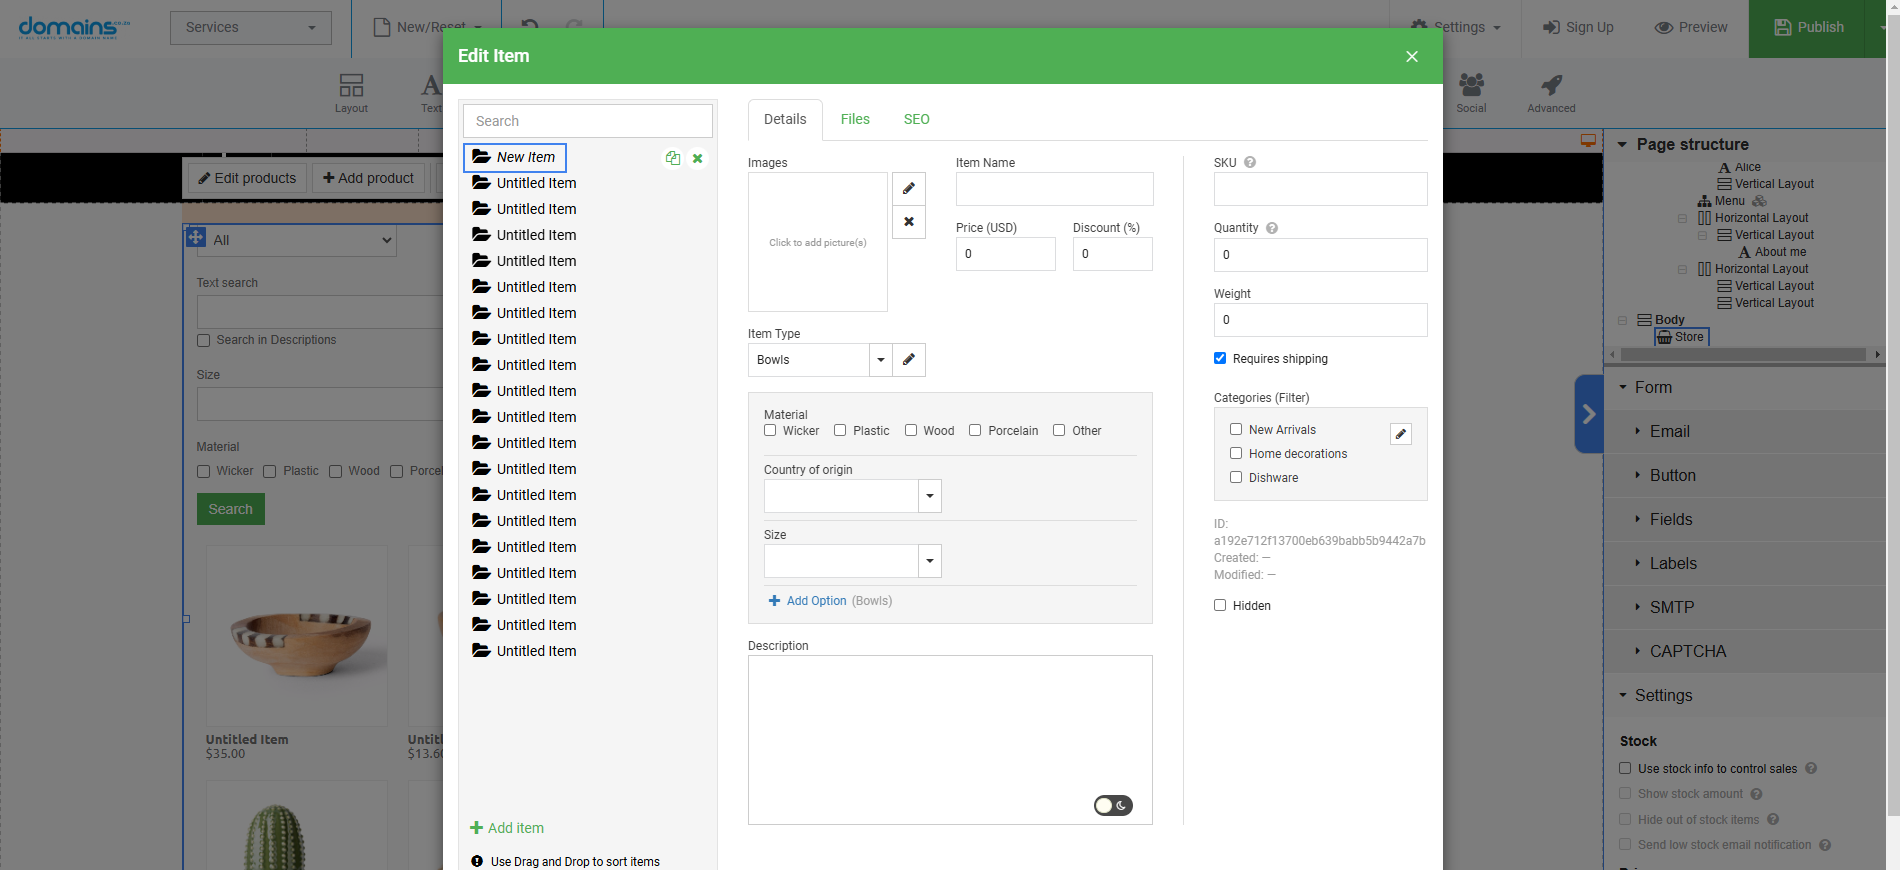Click the Add item link
This screenshot has width=1900, height=870.
click(x=507, y=828)
